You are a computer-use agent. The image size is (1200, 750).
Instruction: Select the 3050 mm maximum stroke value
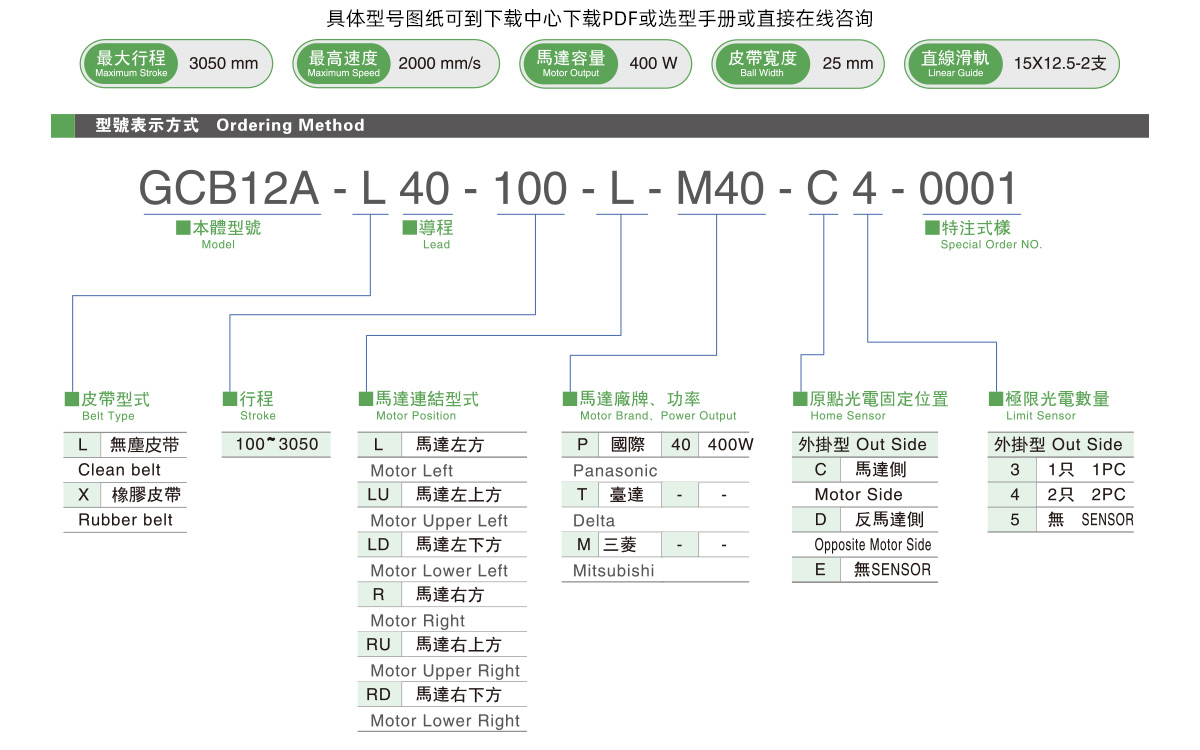pyautogui.click(x=223, y=63)
